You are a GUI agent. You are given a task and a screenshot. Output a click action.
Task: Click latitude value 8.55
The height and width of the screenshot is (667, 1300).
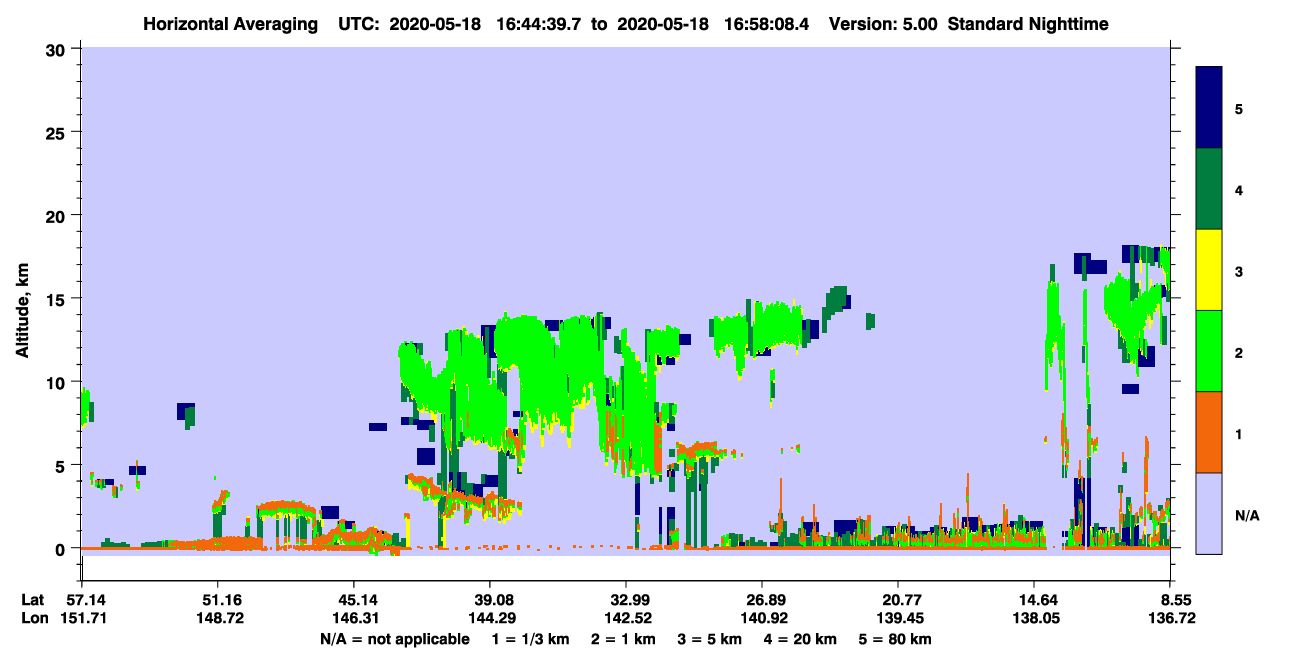(x=1177, y=600)
